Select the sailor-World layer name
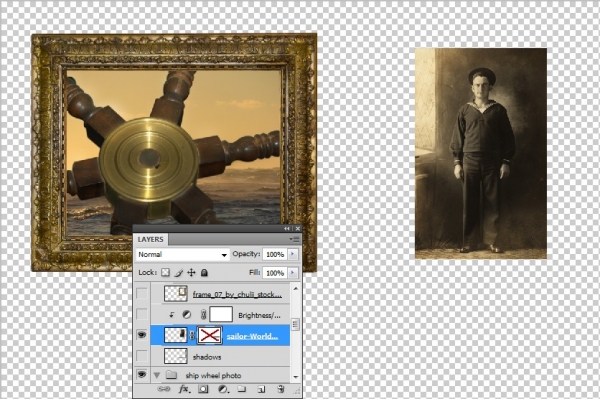600x399 pixels. pyautogui.click(x=252, y=336)
